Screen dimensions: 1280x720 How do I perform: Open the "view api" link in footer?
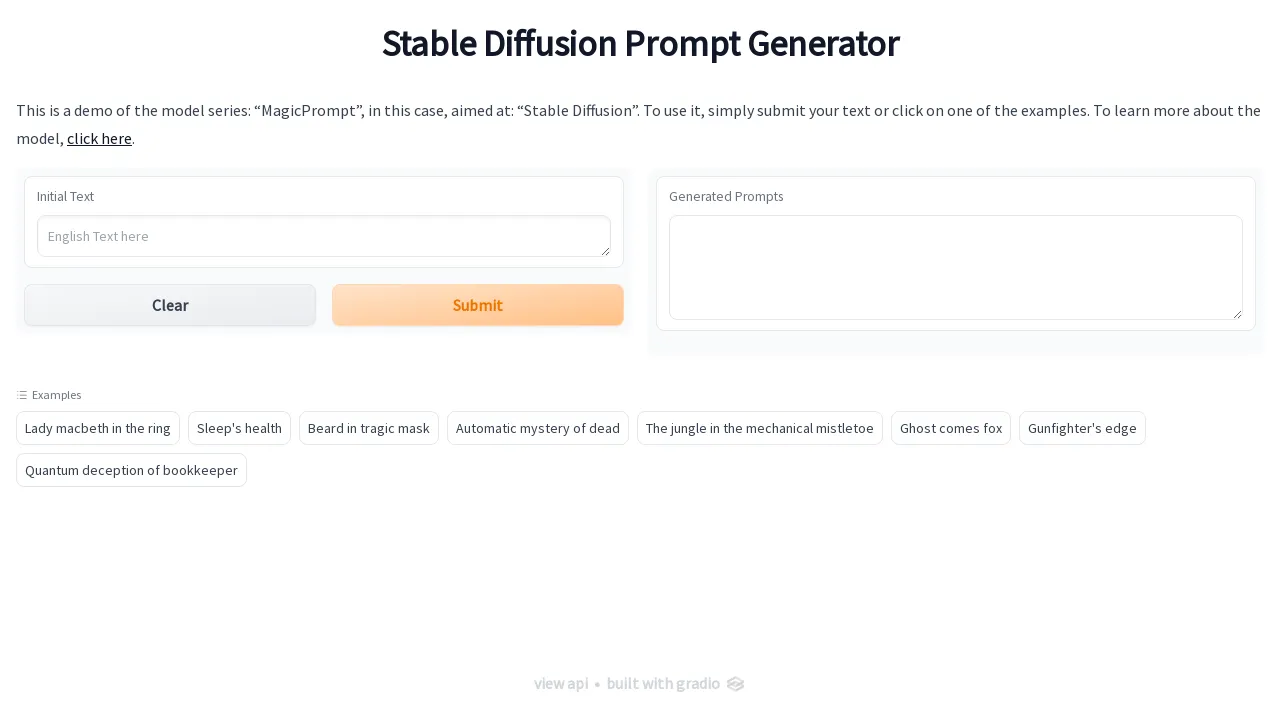coord(561,684)
